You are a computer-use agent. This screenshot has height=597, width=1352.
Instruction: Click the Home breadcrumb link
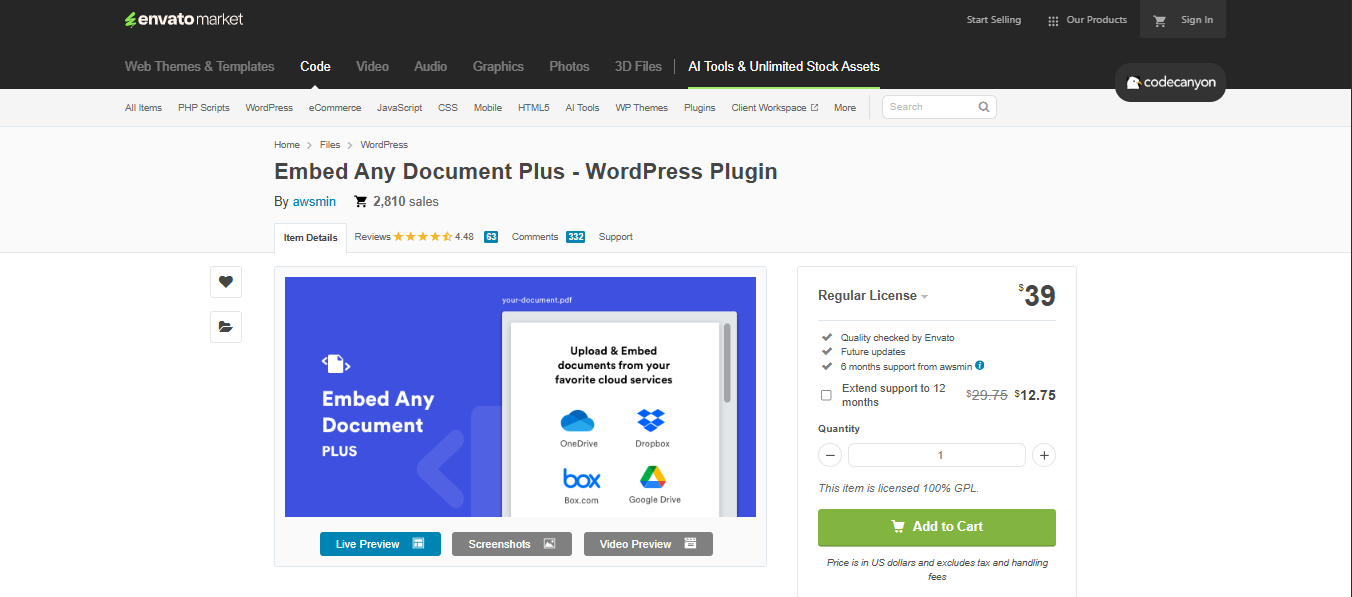click(287, 145)
